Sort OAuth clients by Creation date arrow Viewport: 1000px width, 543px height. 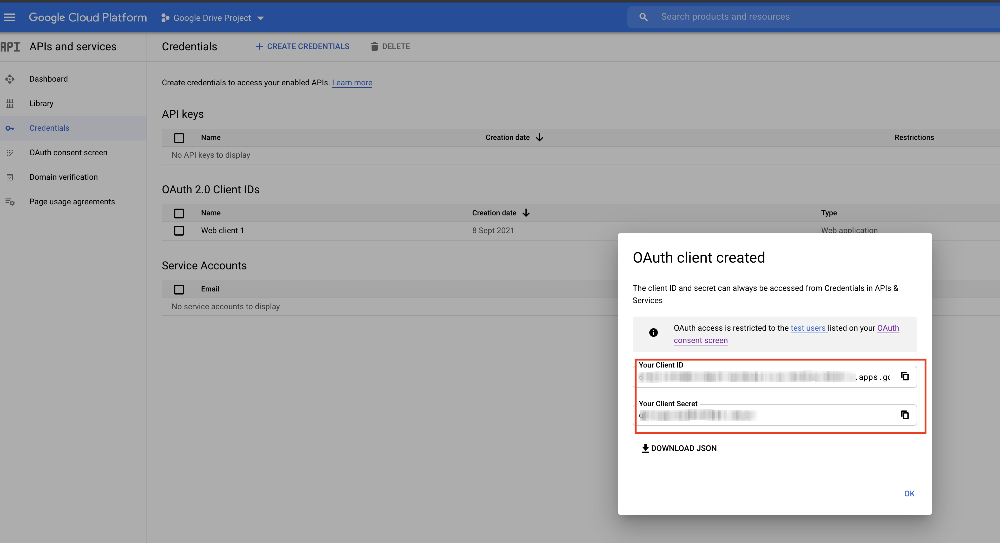coord(526,212)
